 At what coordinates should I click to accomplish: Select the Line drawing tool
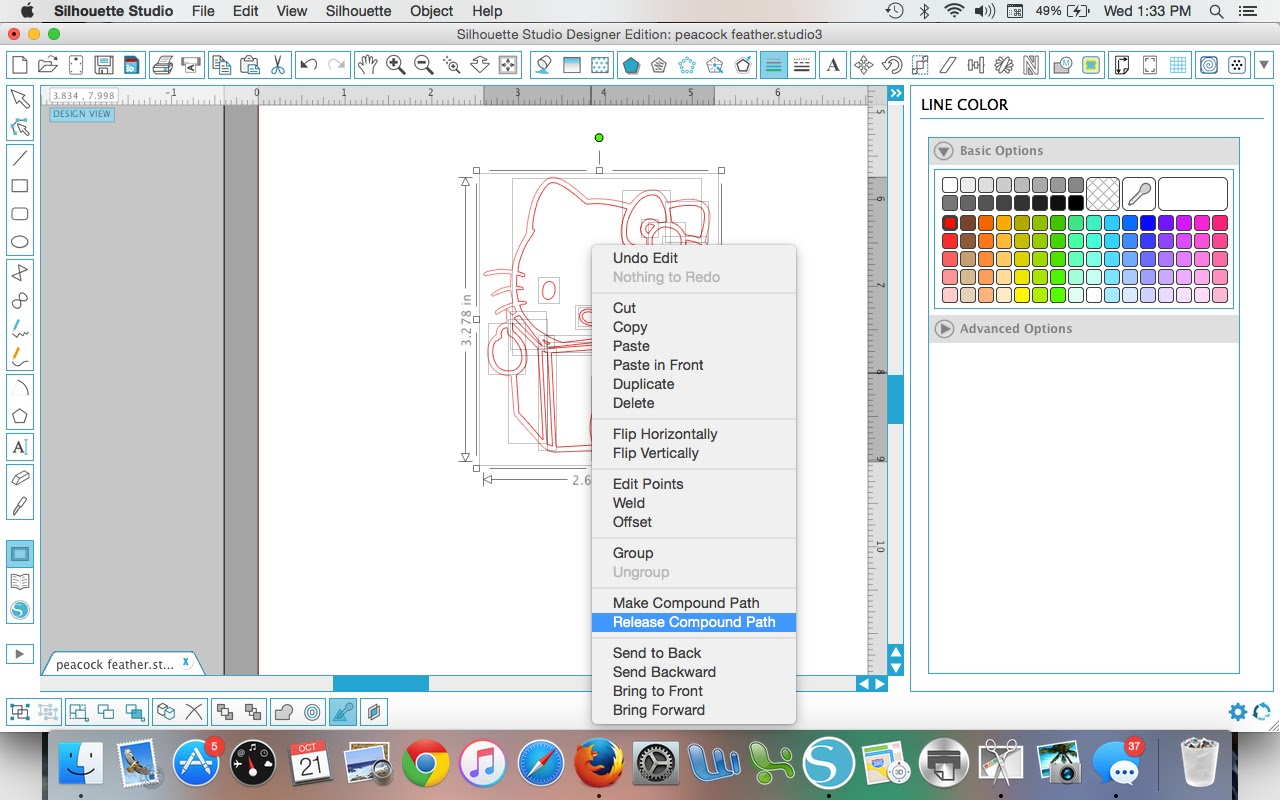point(19,158)
